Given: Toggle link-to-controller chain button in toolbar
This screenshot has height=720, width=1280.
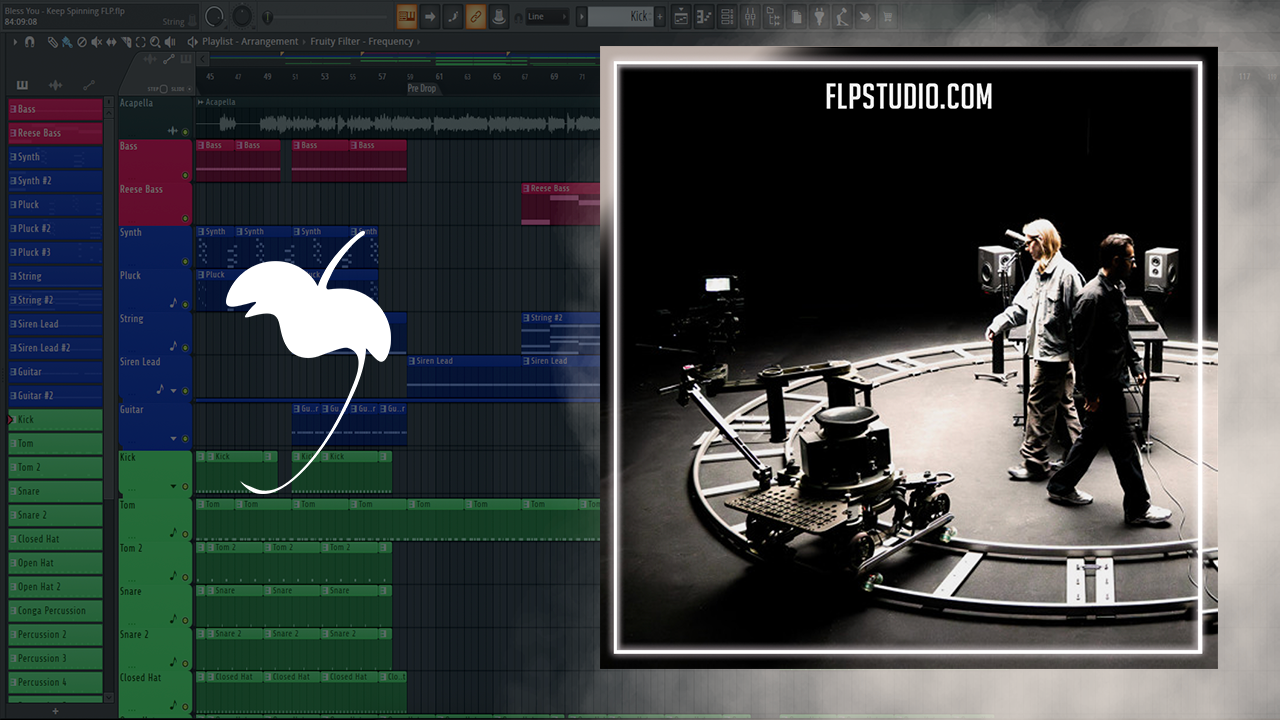Looking at the screenshot, I should (x=476, y=17).
